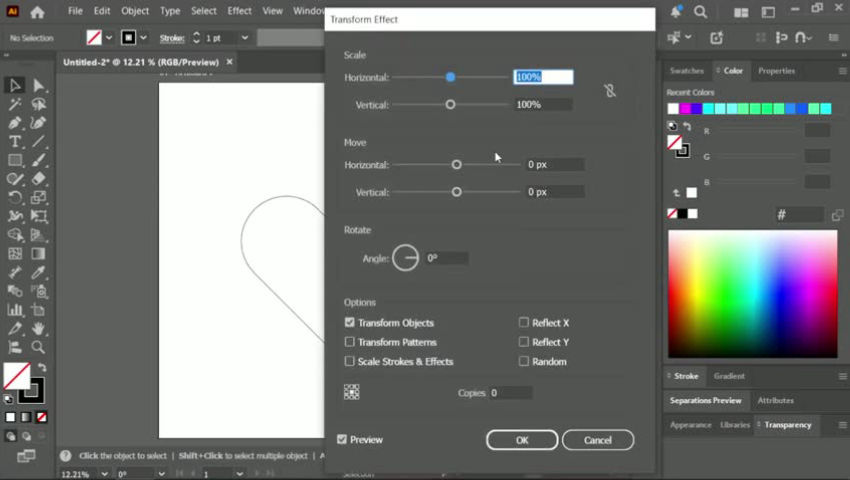Open the Edit menu

pyautogui.click(x=101, y=11)
